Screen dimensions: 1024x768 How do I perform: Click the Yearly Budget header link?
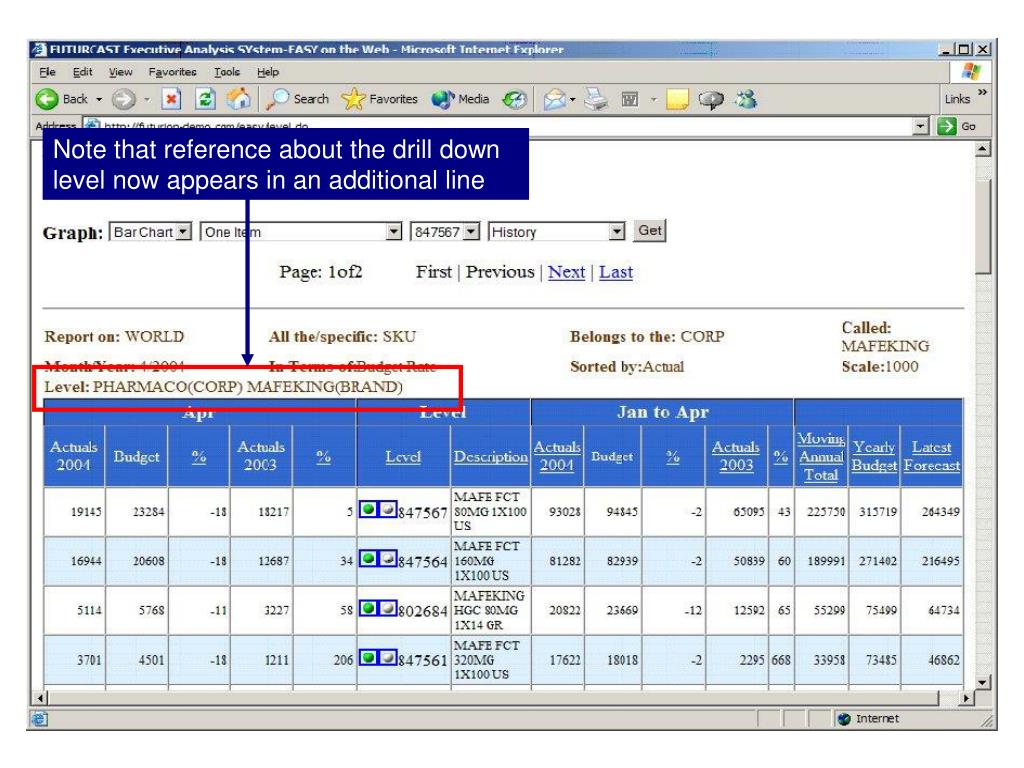pos(874,456)
